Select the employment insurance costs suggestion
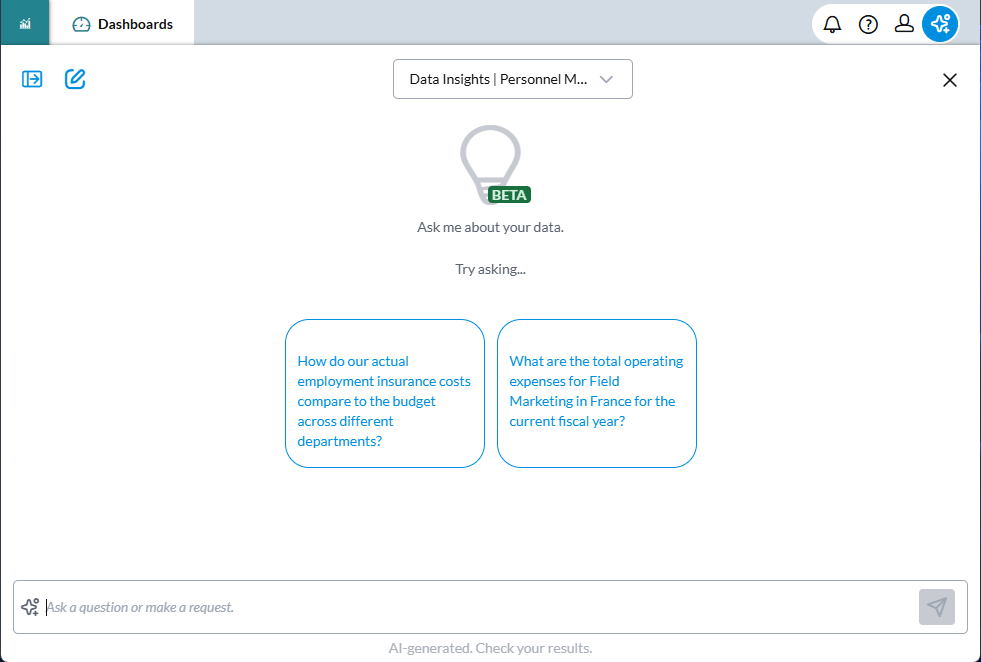This screenshot has width=981, height=662. (385, 393)
